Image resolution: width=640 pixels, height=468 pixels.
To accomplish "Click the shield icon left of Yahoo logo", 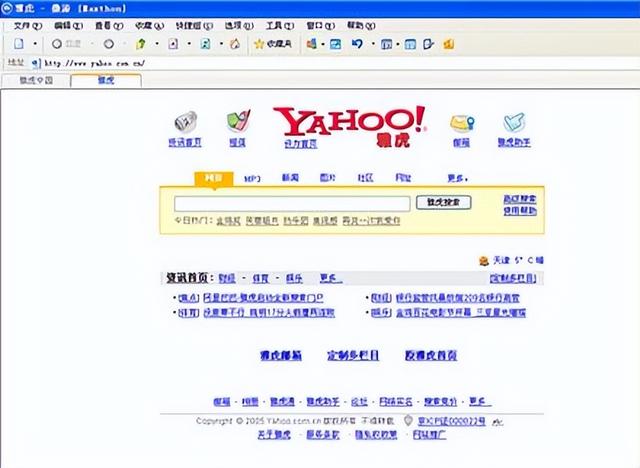I will pyautogui.click(x=237, y=122).
